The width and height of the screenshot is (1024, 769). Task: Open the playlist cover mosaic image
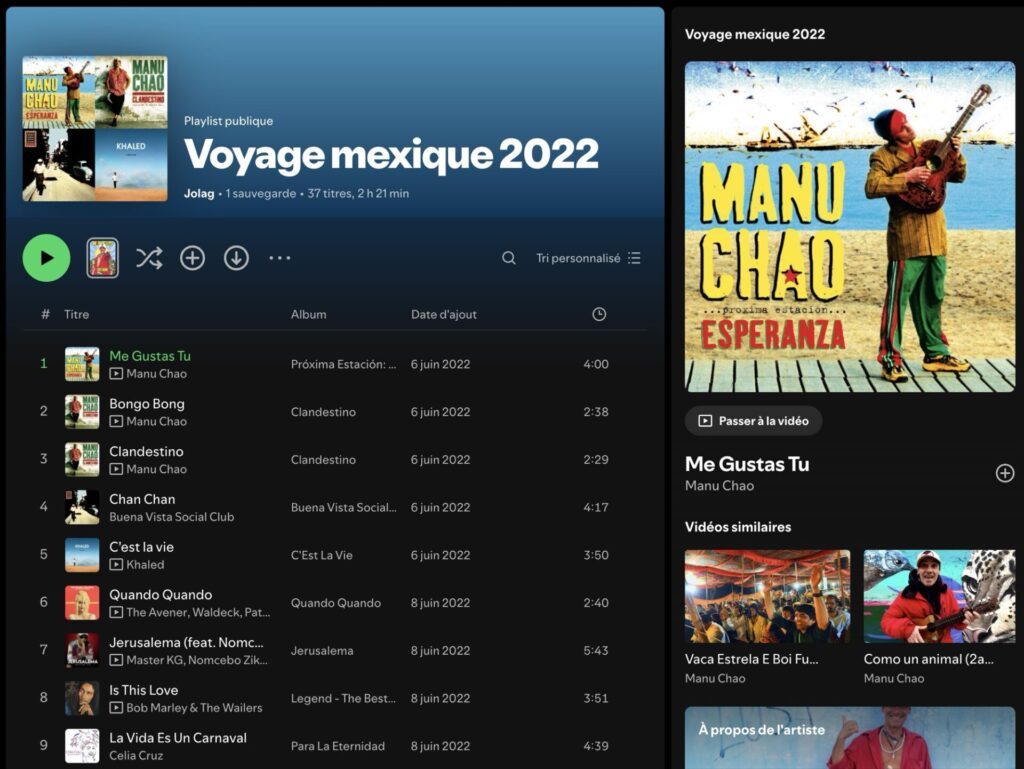(95, 129)
